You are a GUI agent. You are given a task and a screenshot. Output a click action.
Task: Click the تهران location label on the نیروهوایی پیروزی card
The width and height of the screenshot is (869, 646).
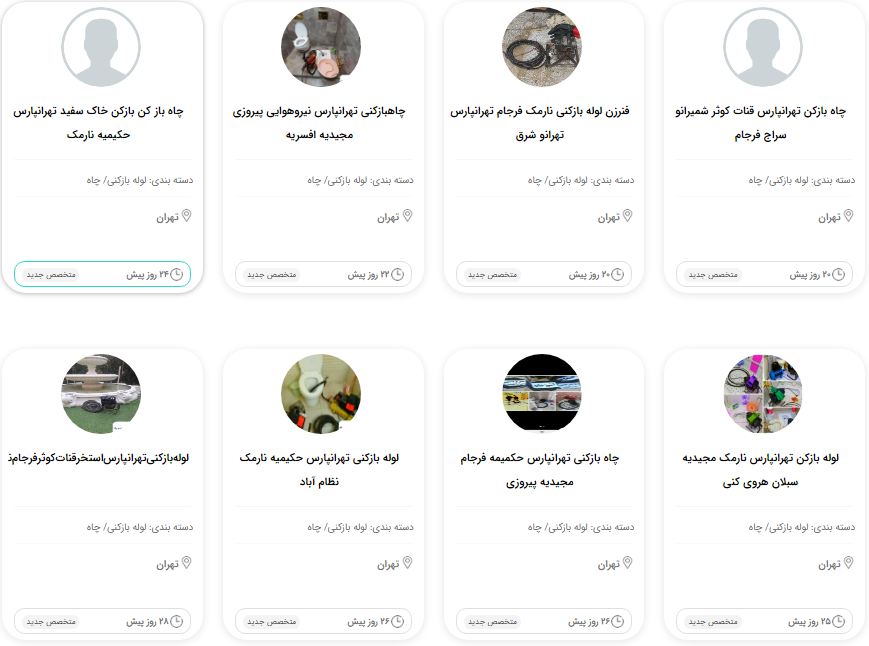coord(388,218)
